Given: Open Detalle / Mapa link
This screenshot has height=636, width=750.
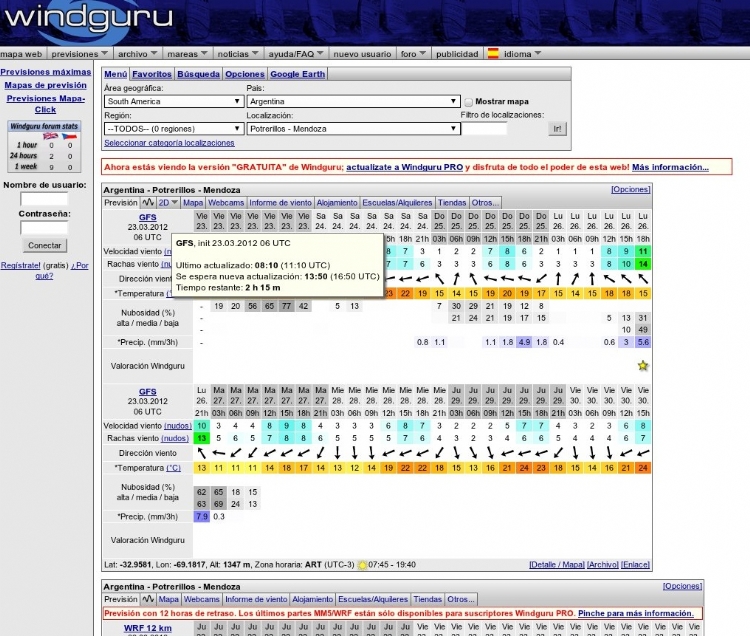Looking at the screenshot, I should pyautogui.click(x=557, y=565).
